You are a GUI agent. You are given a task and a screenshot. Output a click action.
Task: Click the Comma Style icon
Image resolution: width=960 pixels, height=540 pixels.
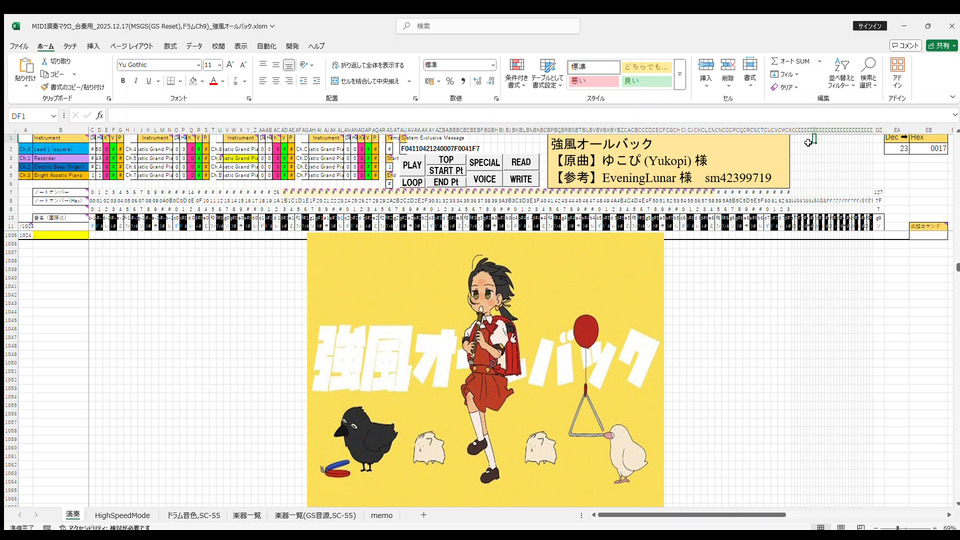463,81
